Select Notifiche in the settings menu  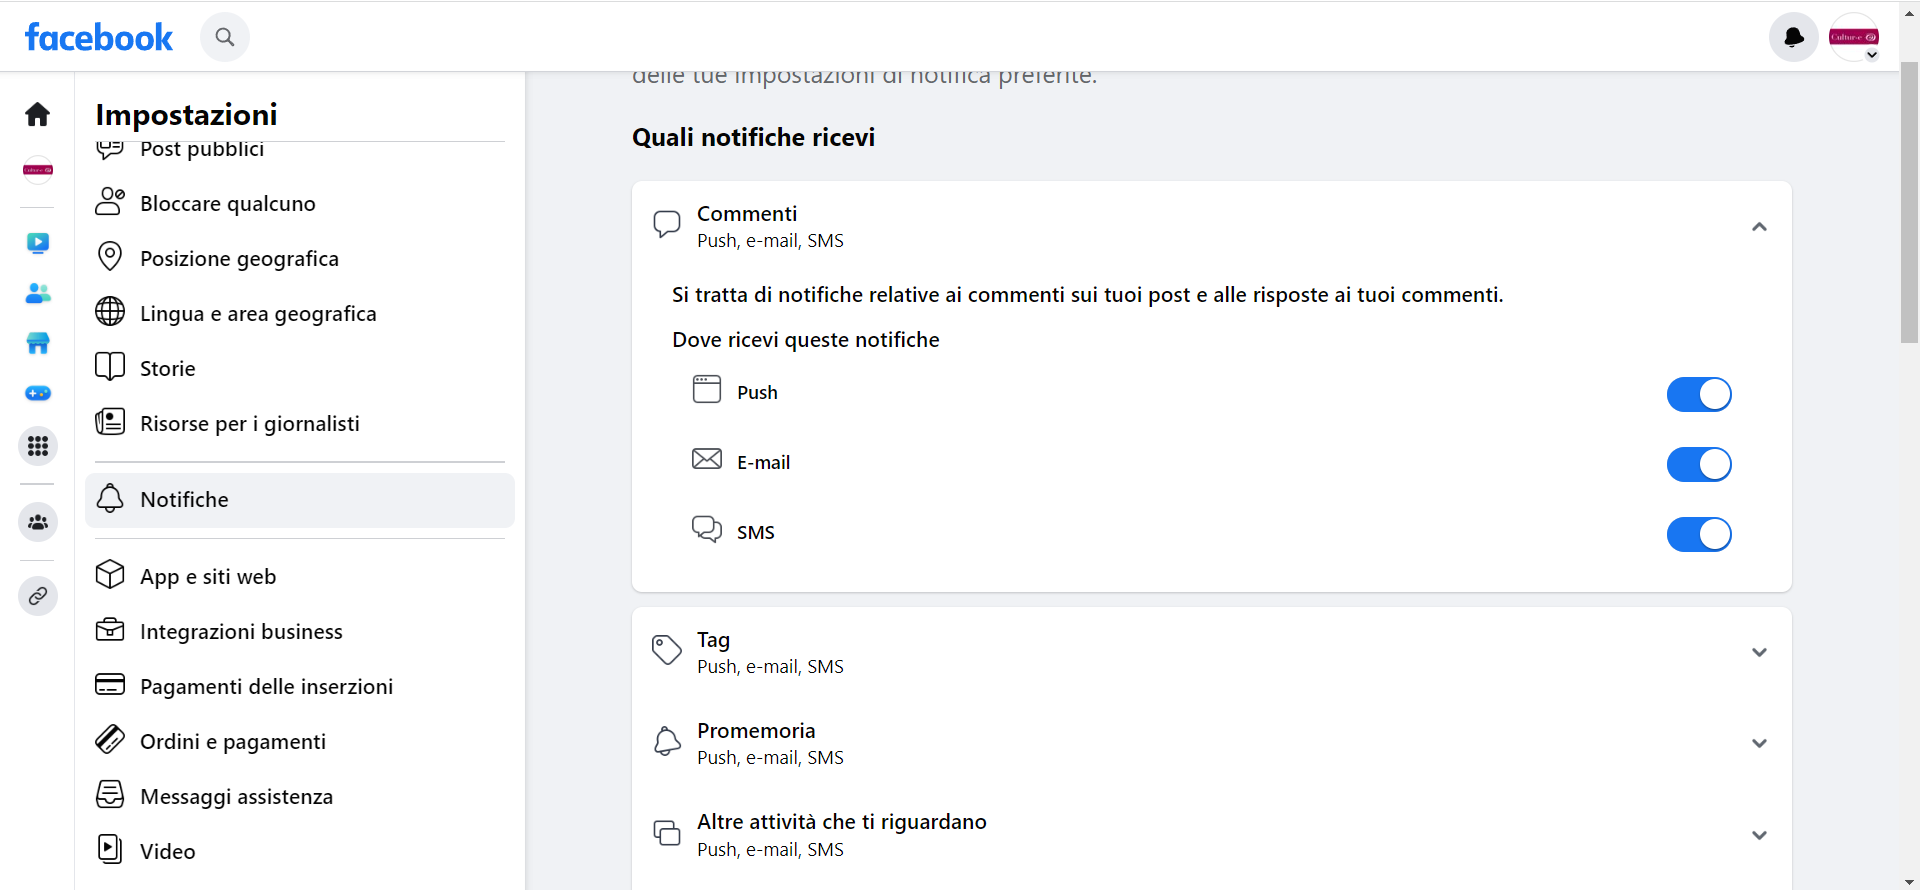point(184,499)
